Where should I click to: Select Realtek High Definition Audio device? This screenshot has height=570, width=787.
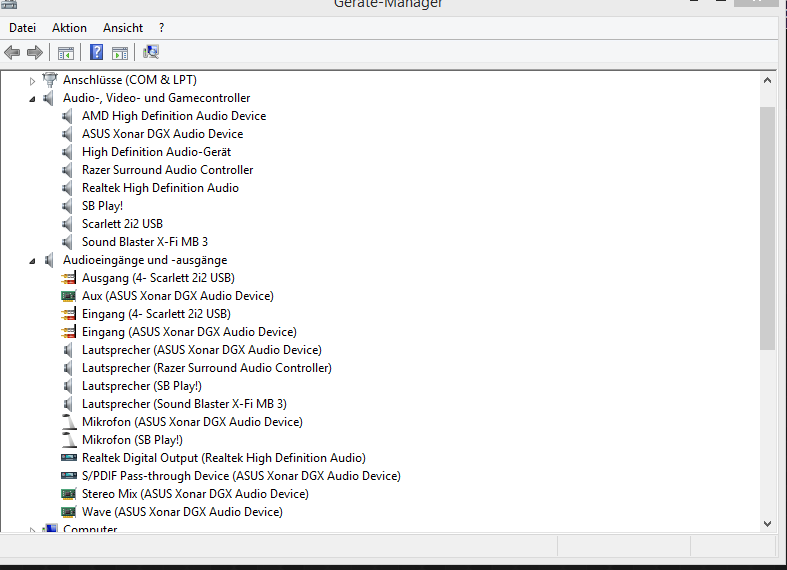coord(160,188)
